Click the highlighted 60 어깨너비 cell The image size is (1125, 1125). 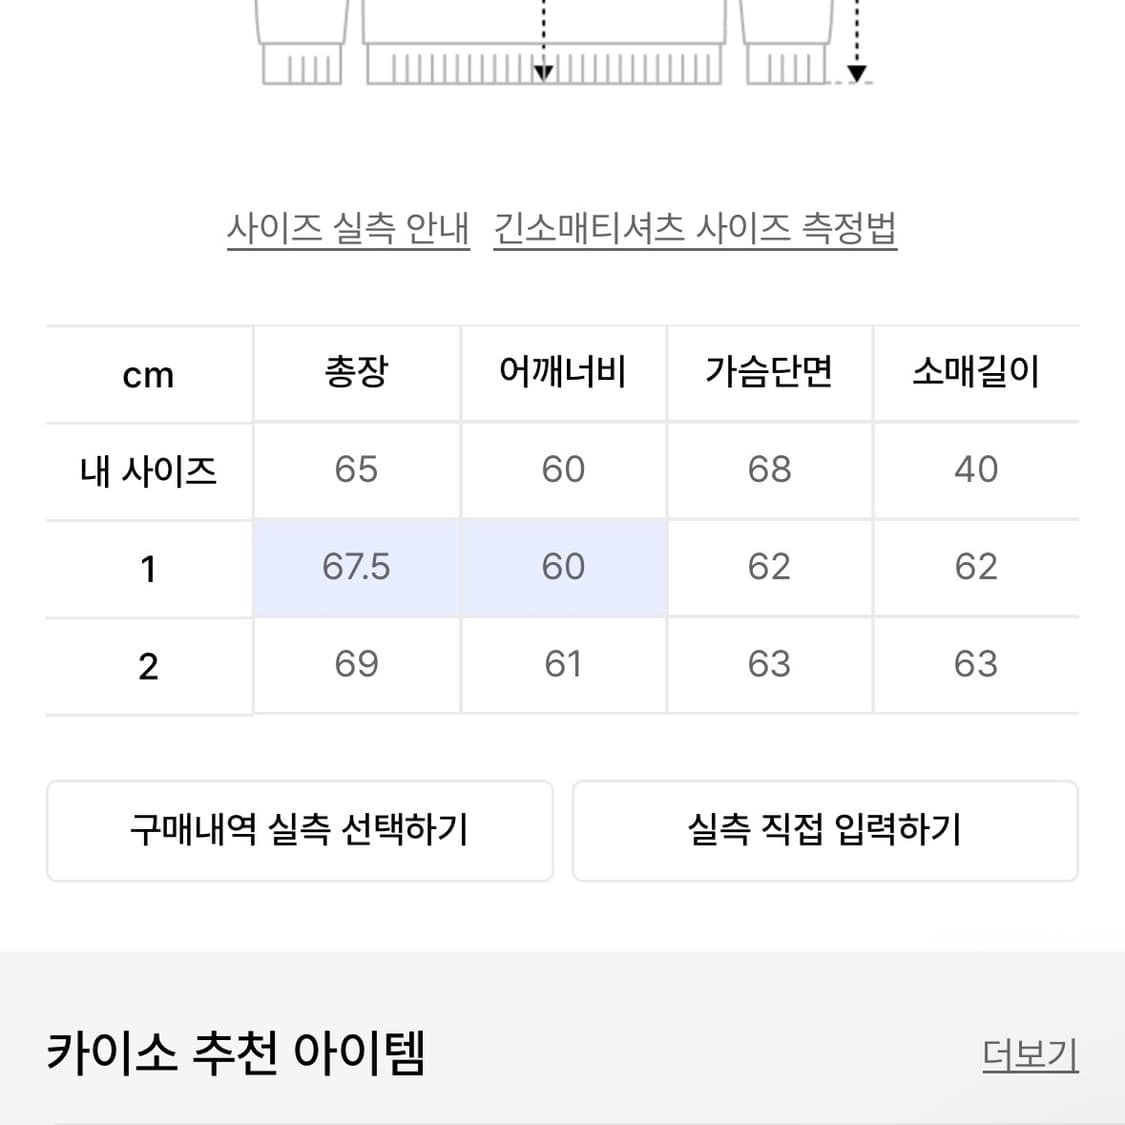pyautogui.click(x=564, y=568)
